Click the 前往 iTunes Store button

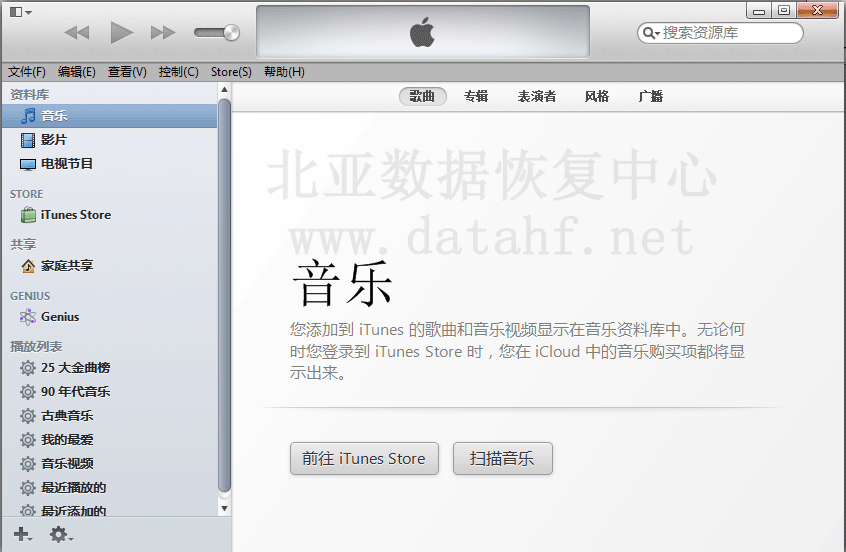point(364,459)
